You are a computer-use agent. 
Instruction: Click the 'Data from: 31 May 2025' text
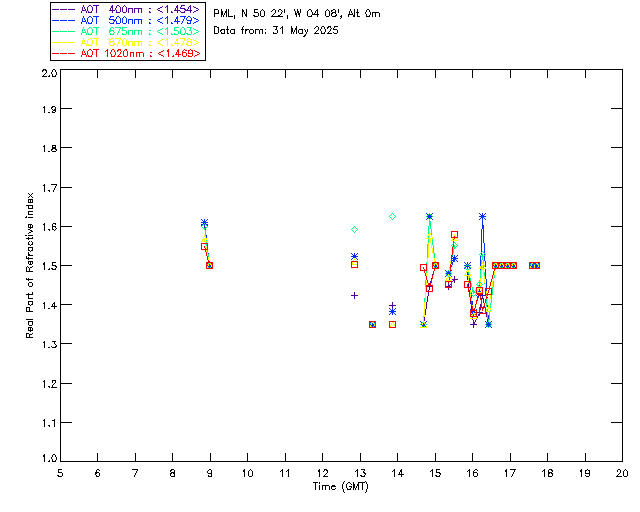[x=276, y=31]
